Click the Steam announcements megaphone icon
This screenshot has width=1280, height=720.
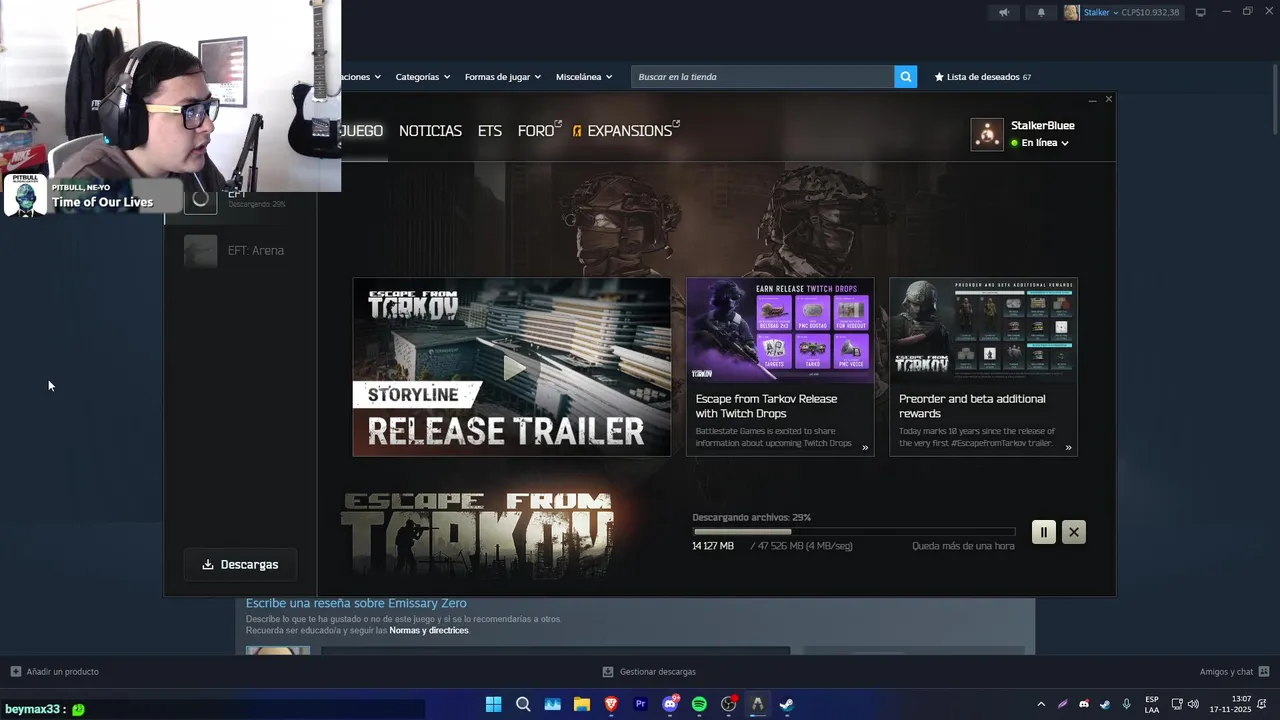1003,12
